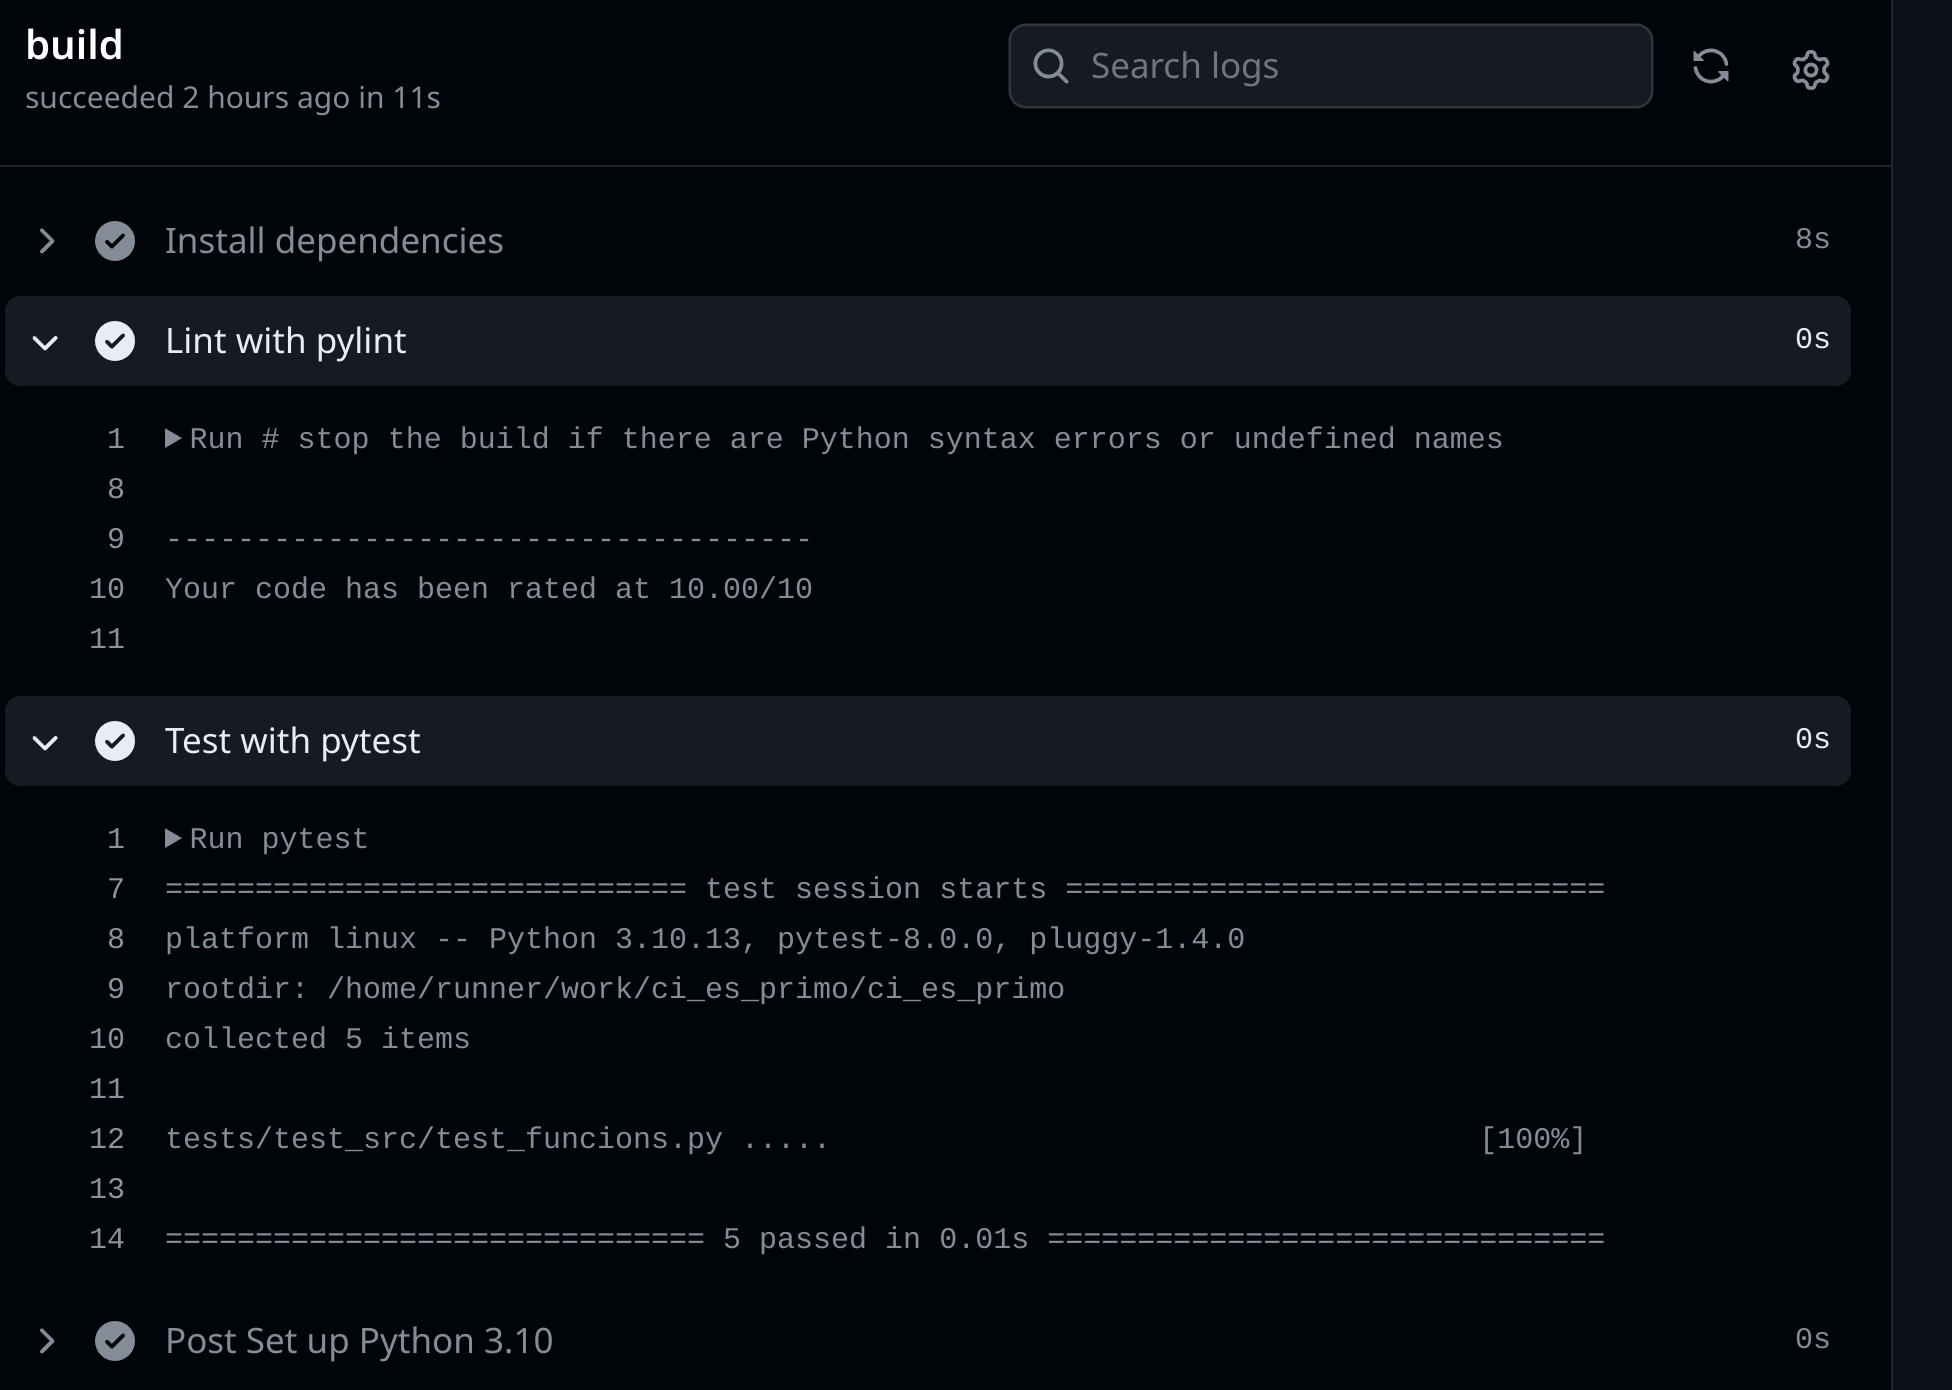The width and height of the screenshot is (1952, 1390).
Task: Click the Install dependencies success check icon
Action: point(115,241)
